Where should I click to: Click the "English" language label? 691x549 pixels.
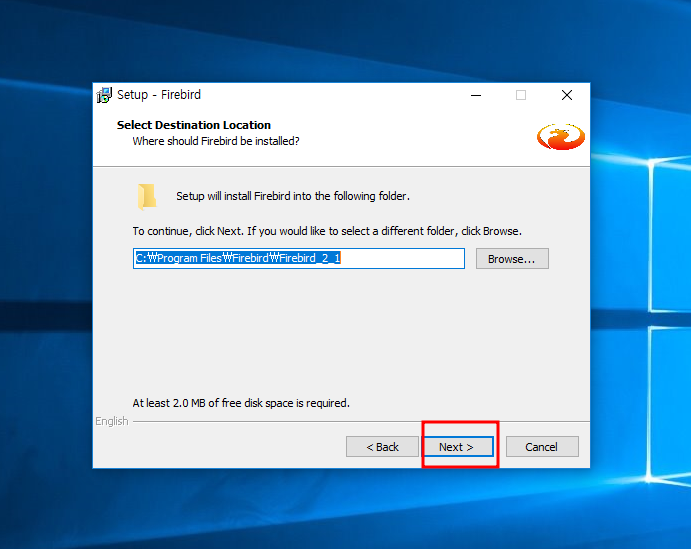point(111,421)
